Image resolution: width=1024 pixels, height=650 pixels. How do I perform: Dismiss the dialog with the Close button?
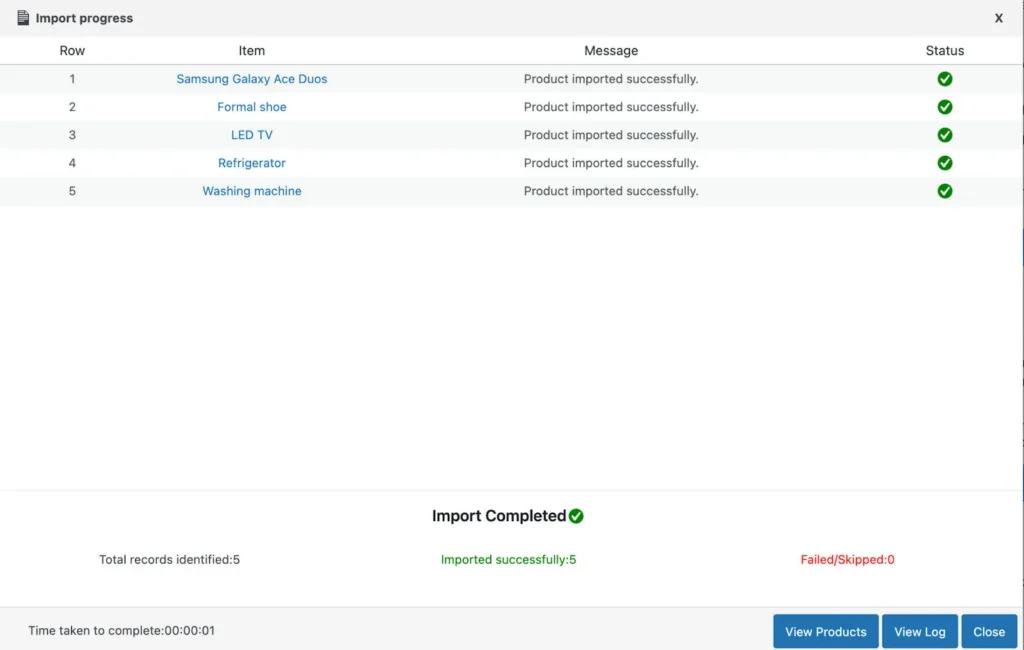[989, 631]
